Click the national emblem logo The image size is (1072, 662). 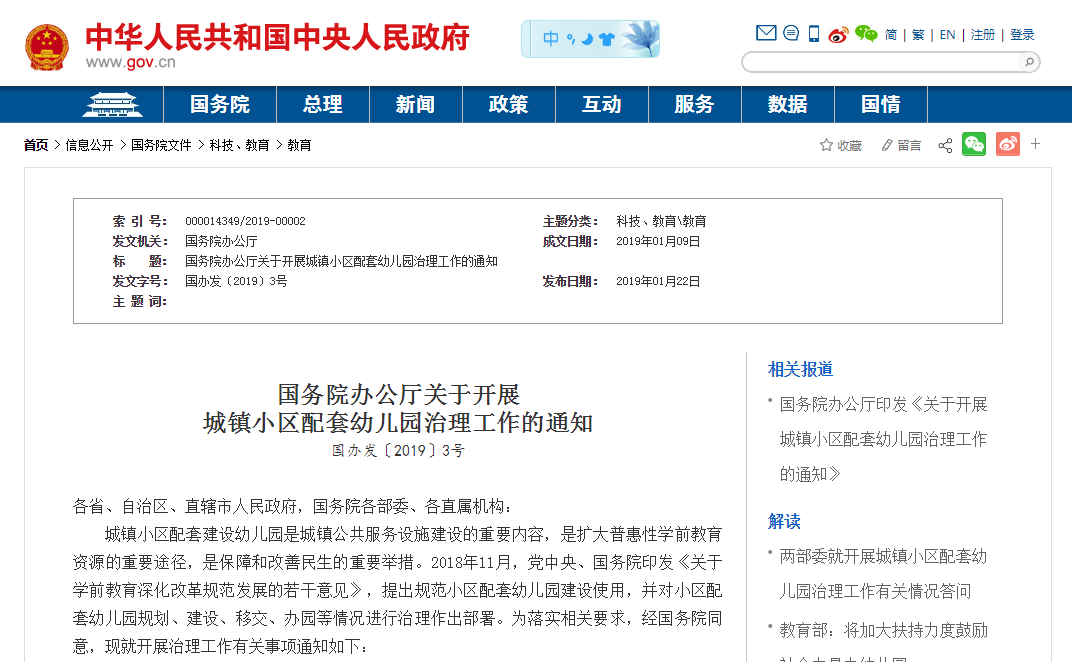point(47,47)
